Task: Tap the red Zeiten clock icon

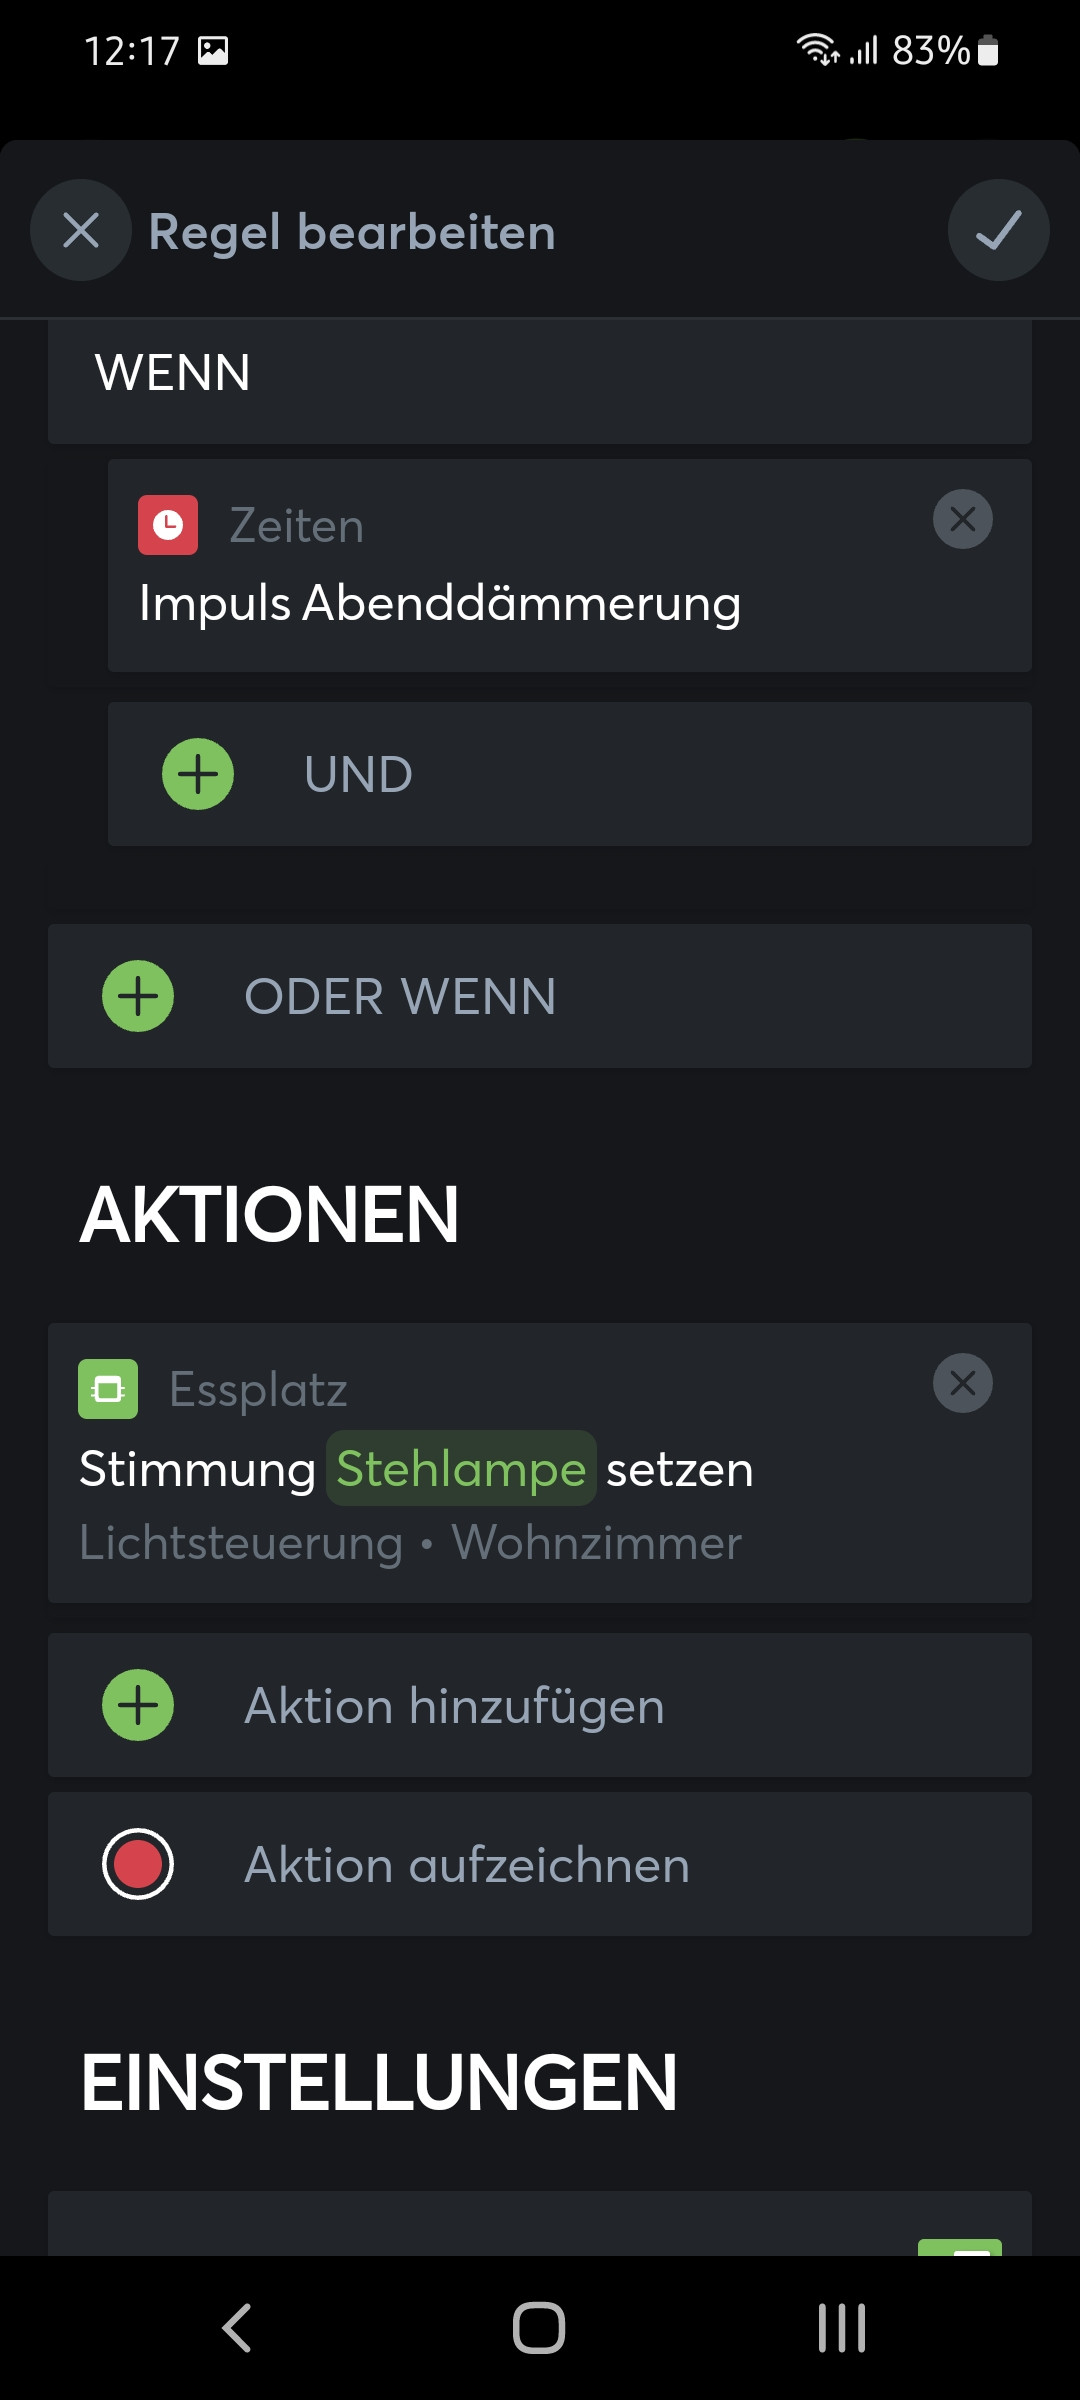Action: pos(168,525)
